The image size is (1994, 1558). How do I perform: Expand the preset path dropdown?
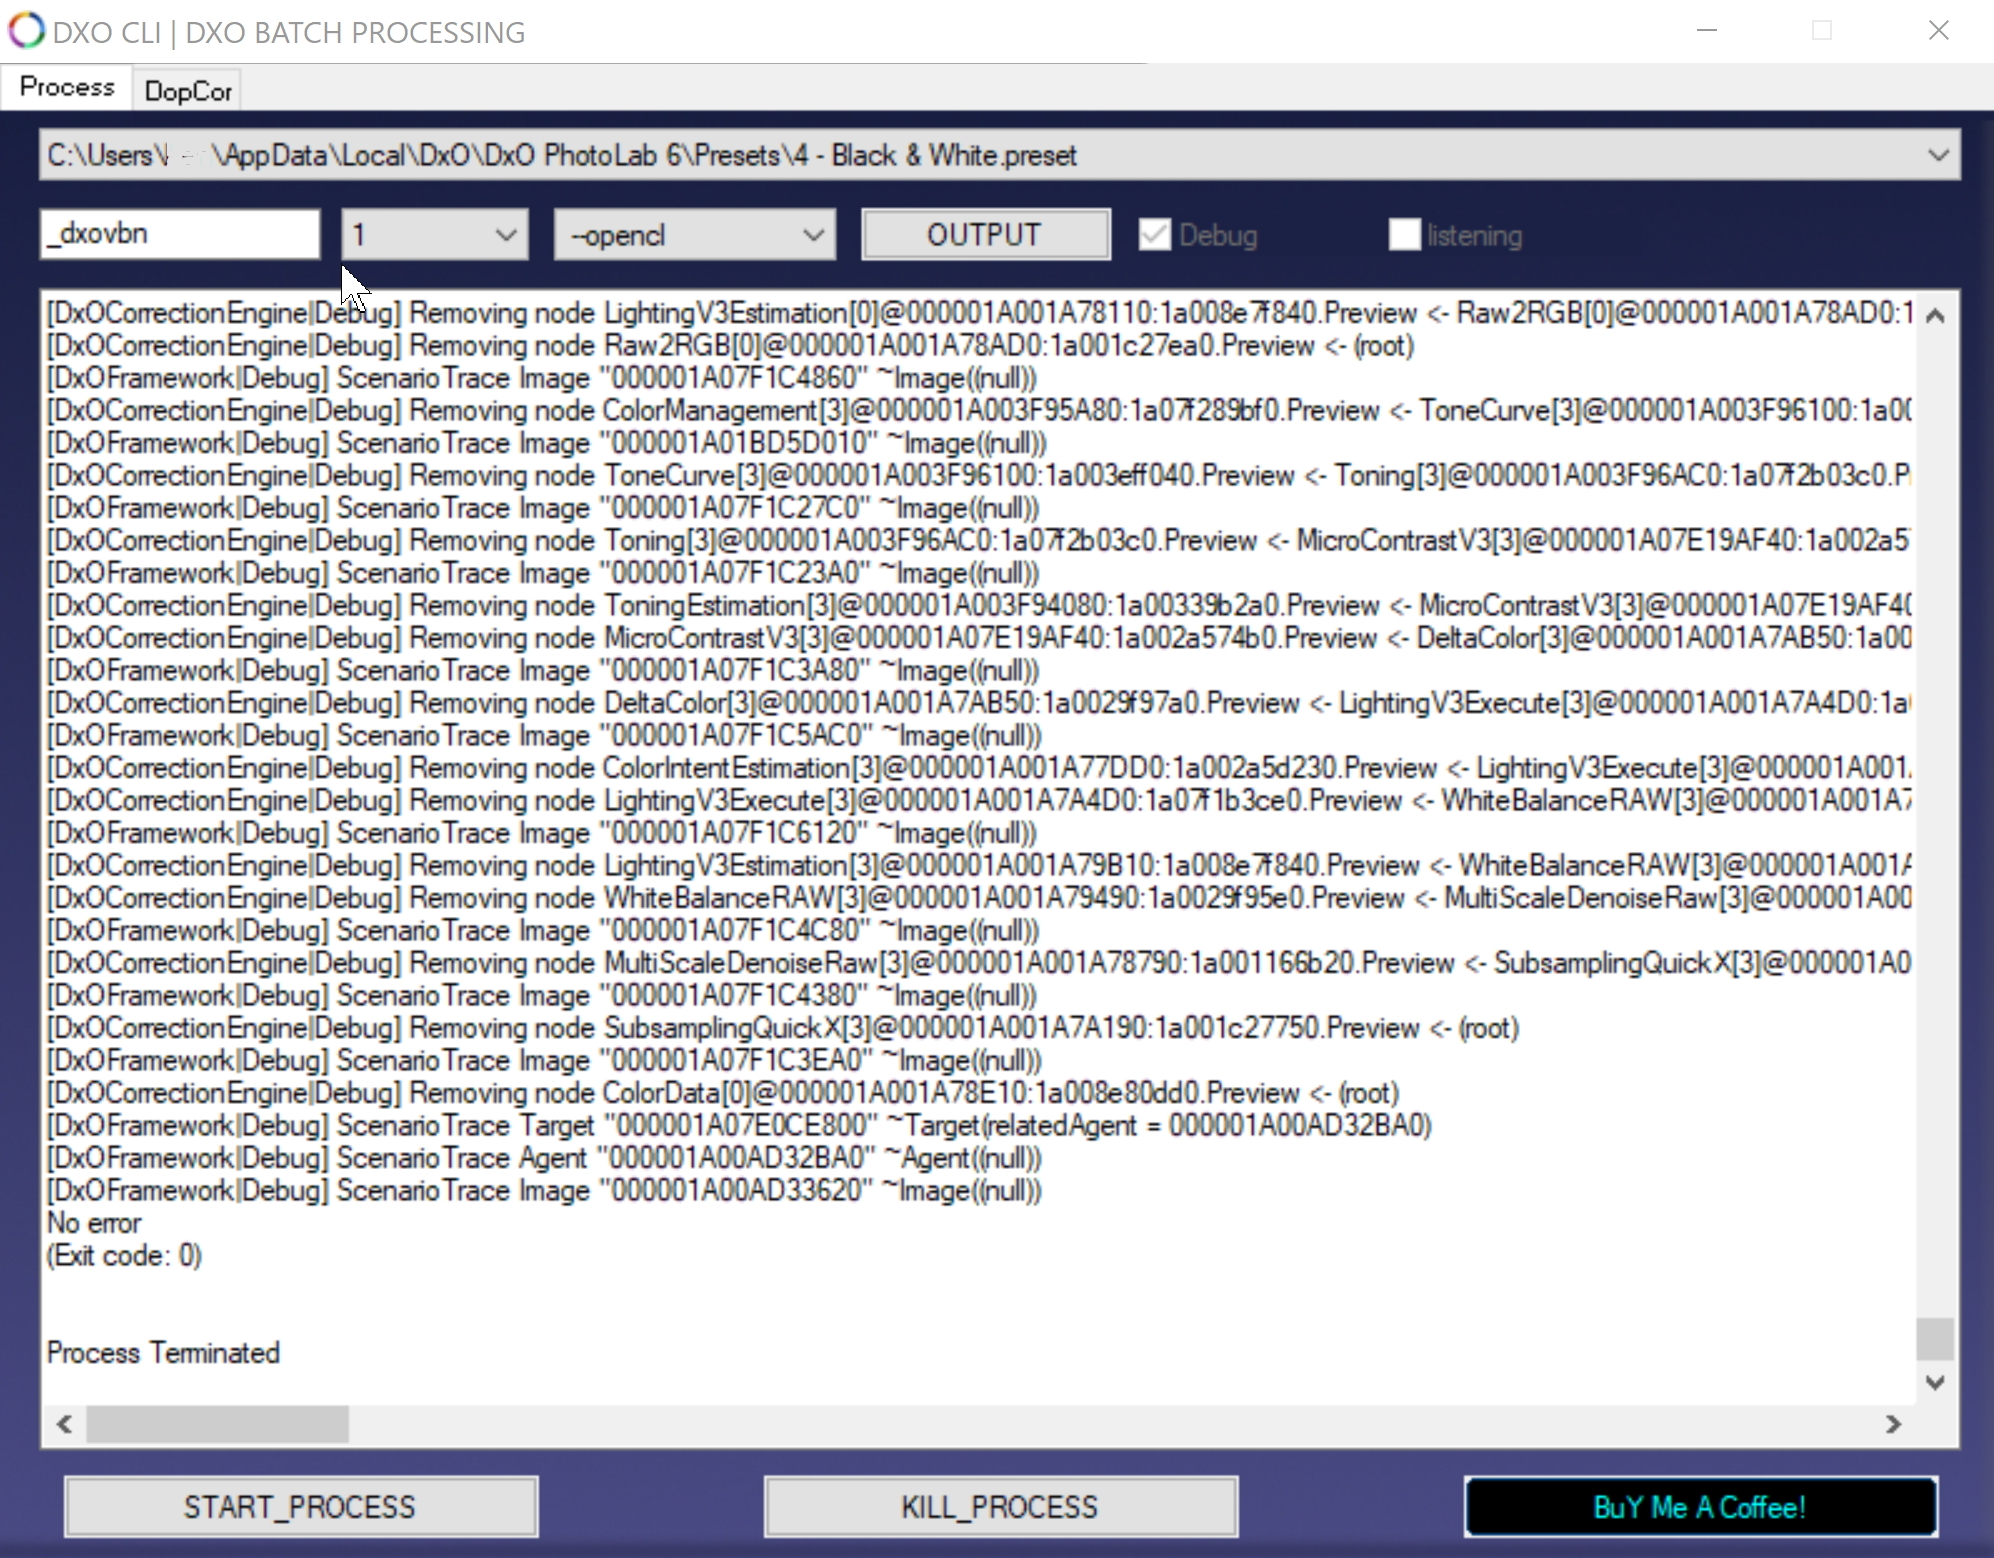coord(1938,156)
